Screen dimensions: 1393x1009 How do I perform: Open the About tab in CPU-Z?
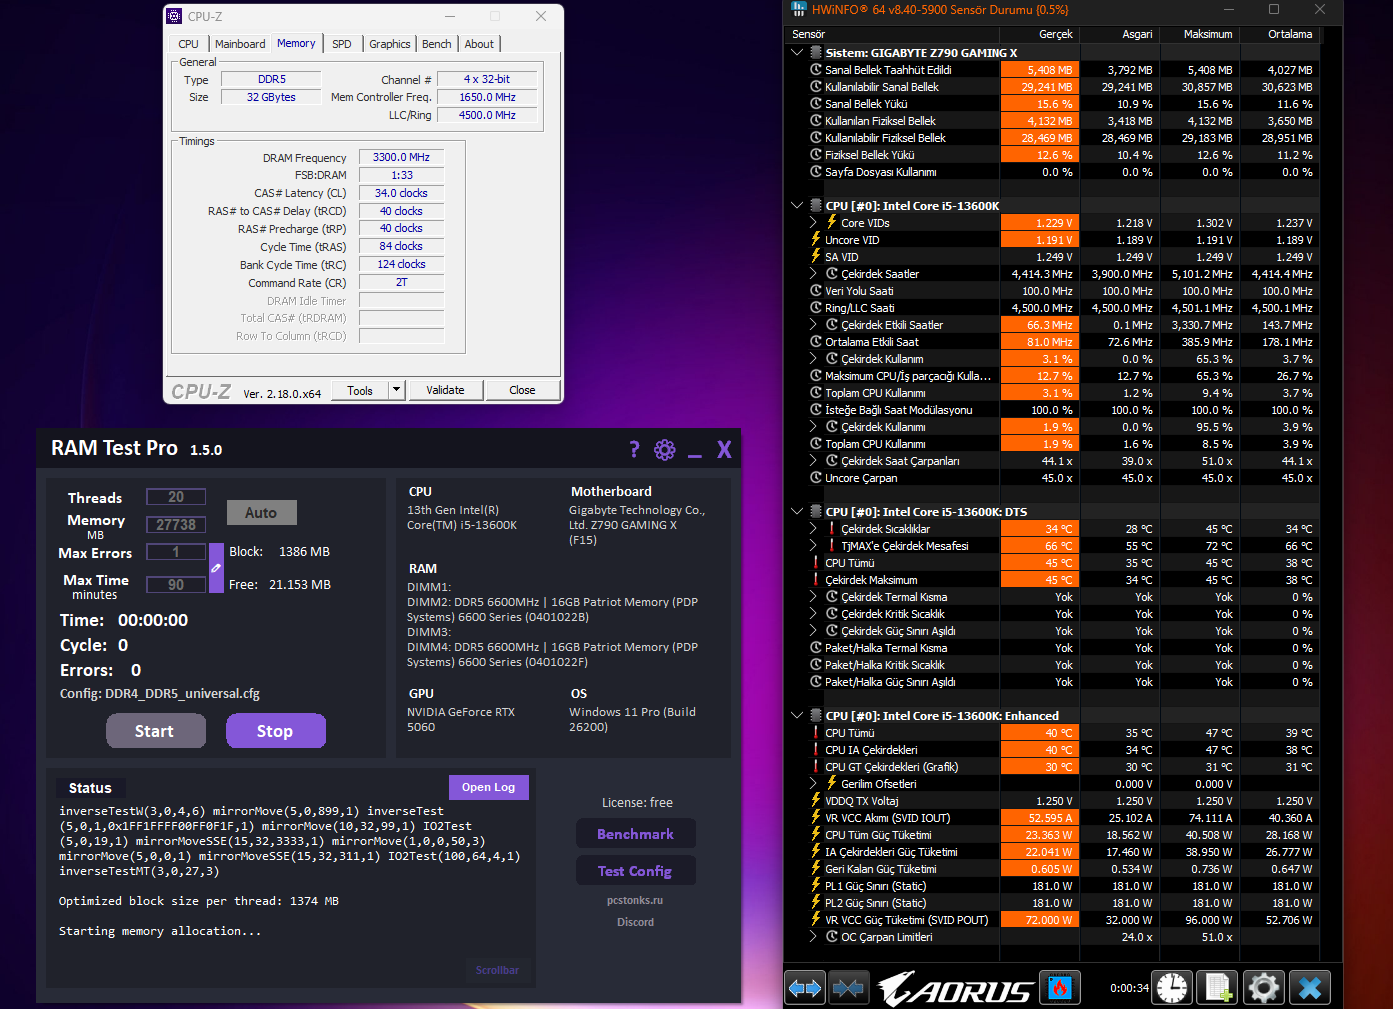(x=479, y=44)
